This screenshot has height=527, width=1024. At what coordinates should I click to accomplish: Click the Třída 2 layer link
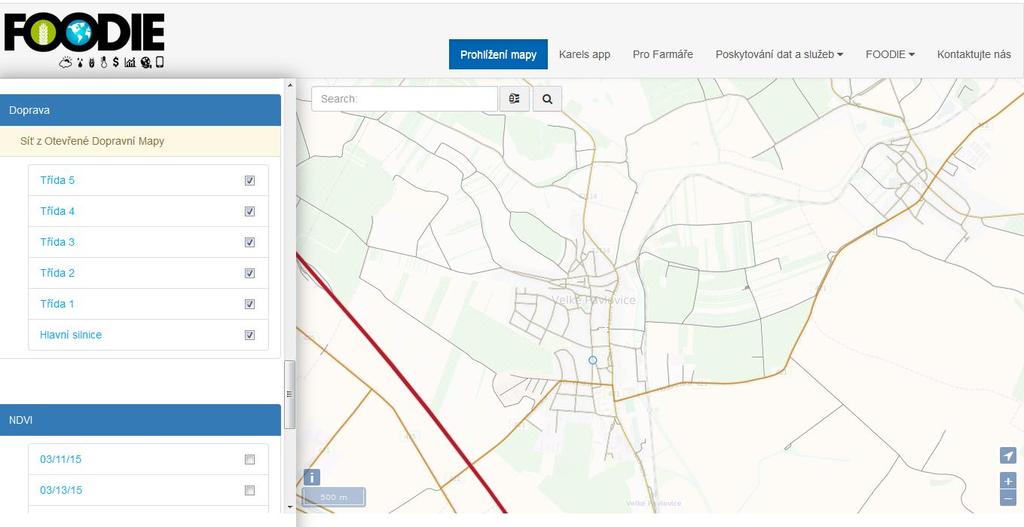[x=57, y=273]
